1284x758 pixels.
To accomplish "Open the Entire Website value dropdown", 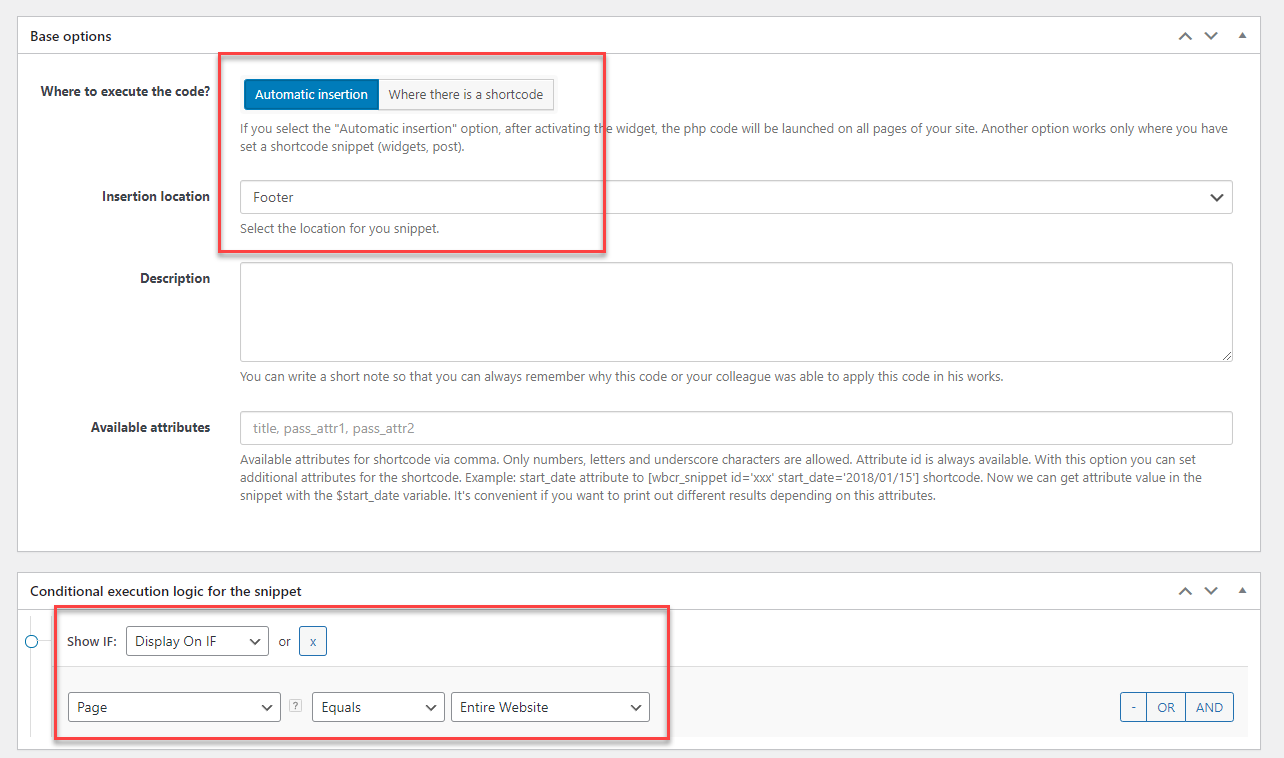I will (x=550, y=707).
